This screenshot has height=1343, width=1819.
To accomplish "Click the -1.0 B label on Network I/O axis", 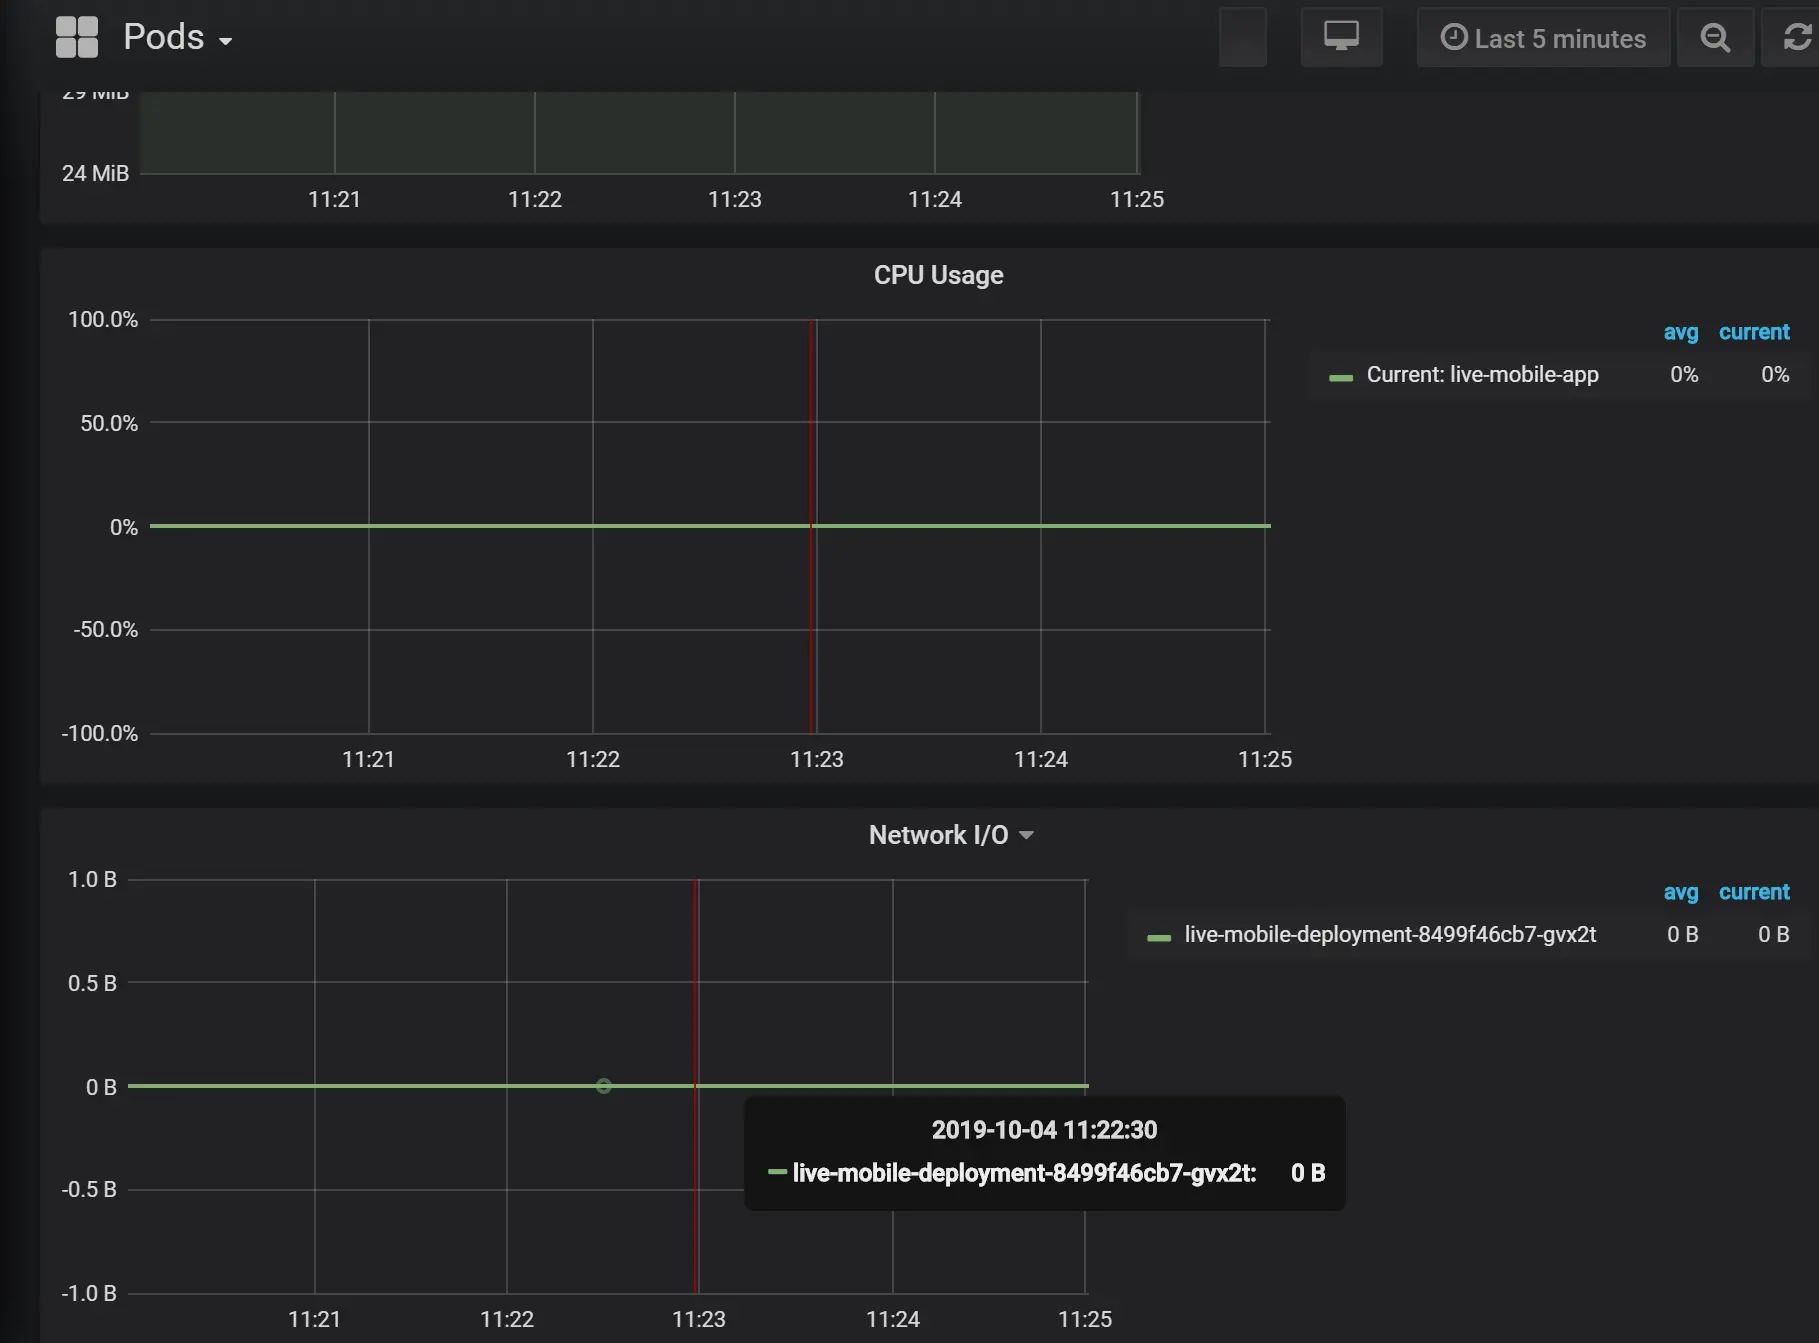I will pos(89,1294).
